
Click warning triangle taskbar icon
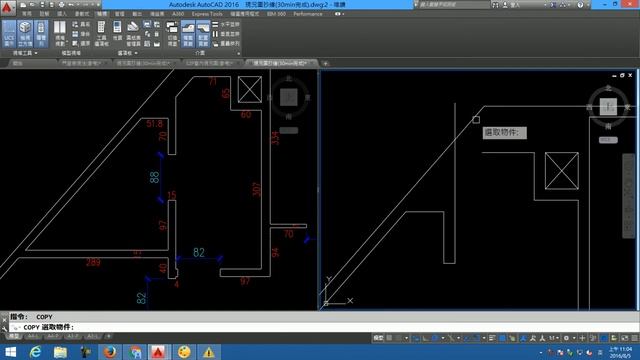[x=209, y=352]
